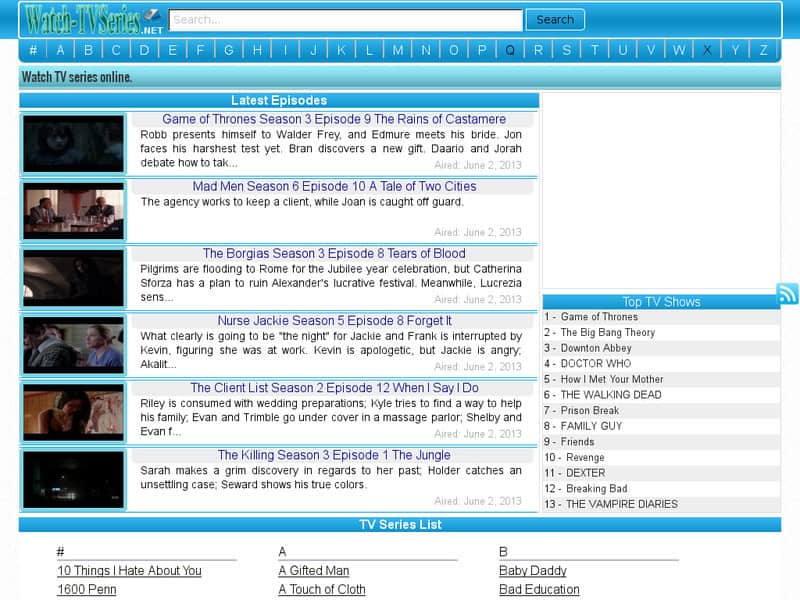Click The Killing episode thumbnail
Image resolution: width=800 pixels, height=600 pixels.
[x=73, y=480]
